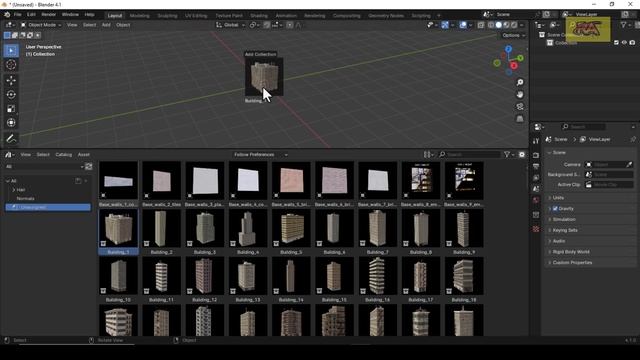This screenshot has height=360, width=640.
Task: Open the viewport Options dropdown
Action: 513,36
